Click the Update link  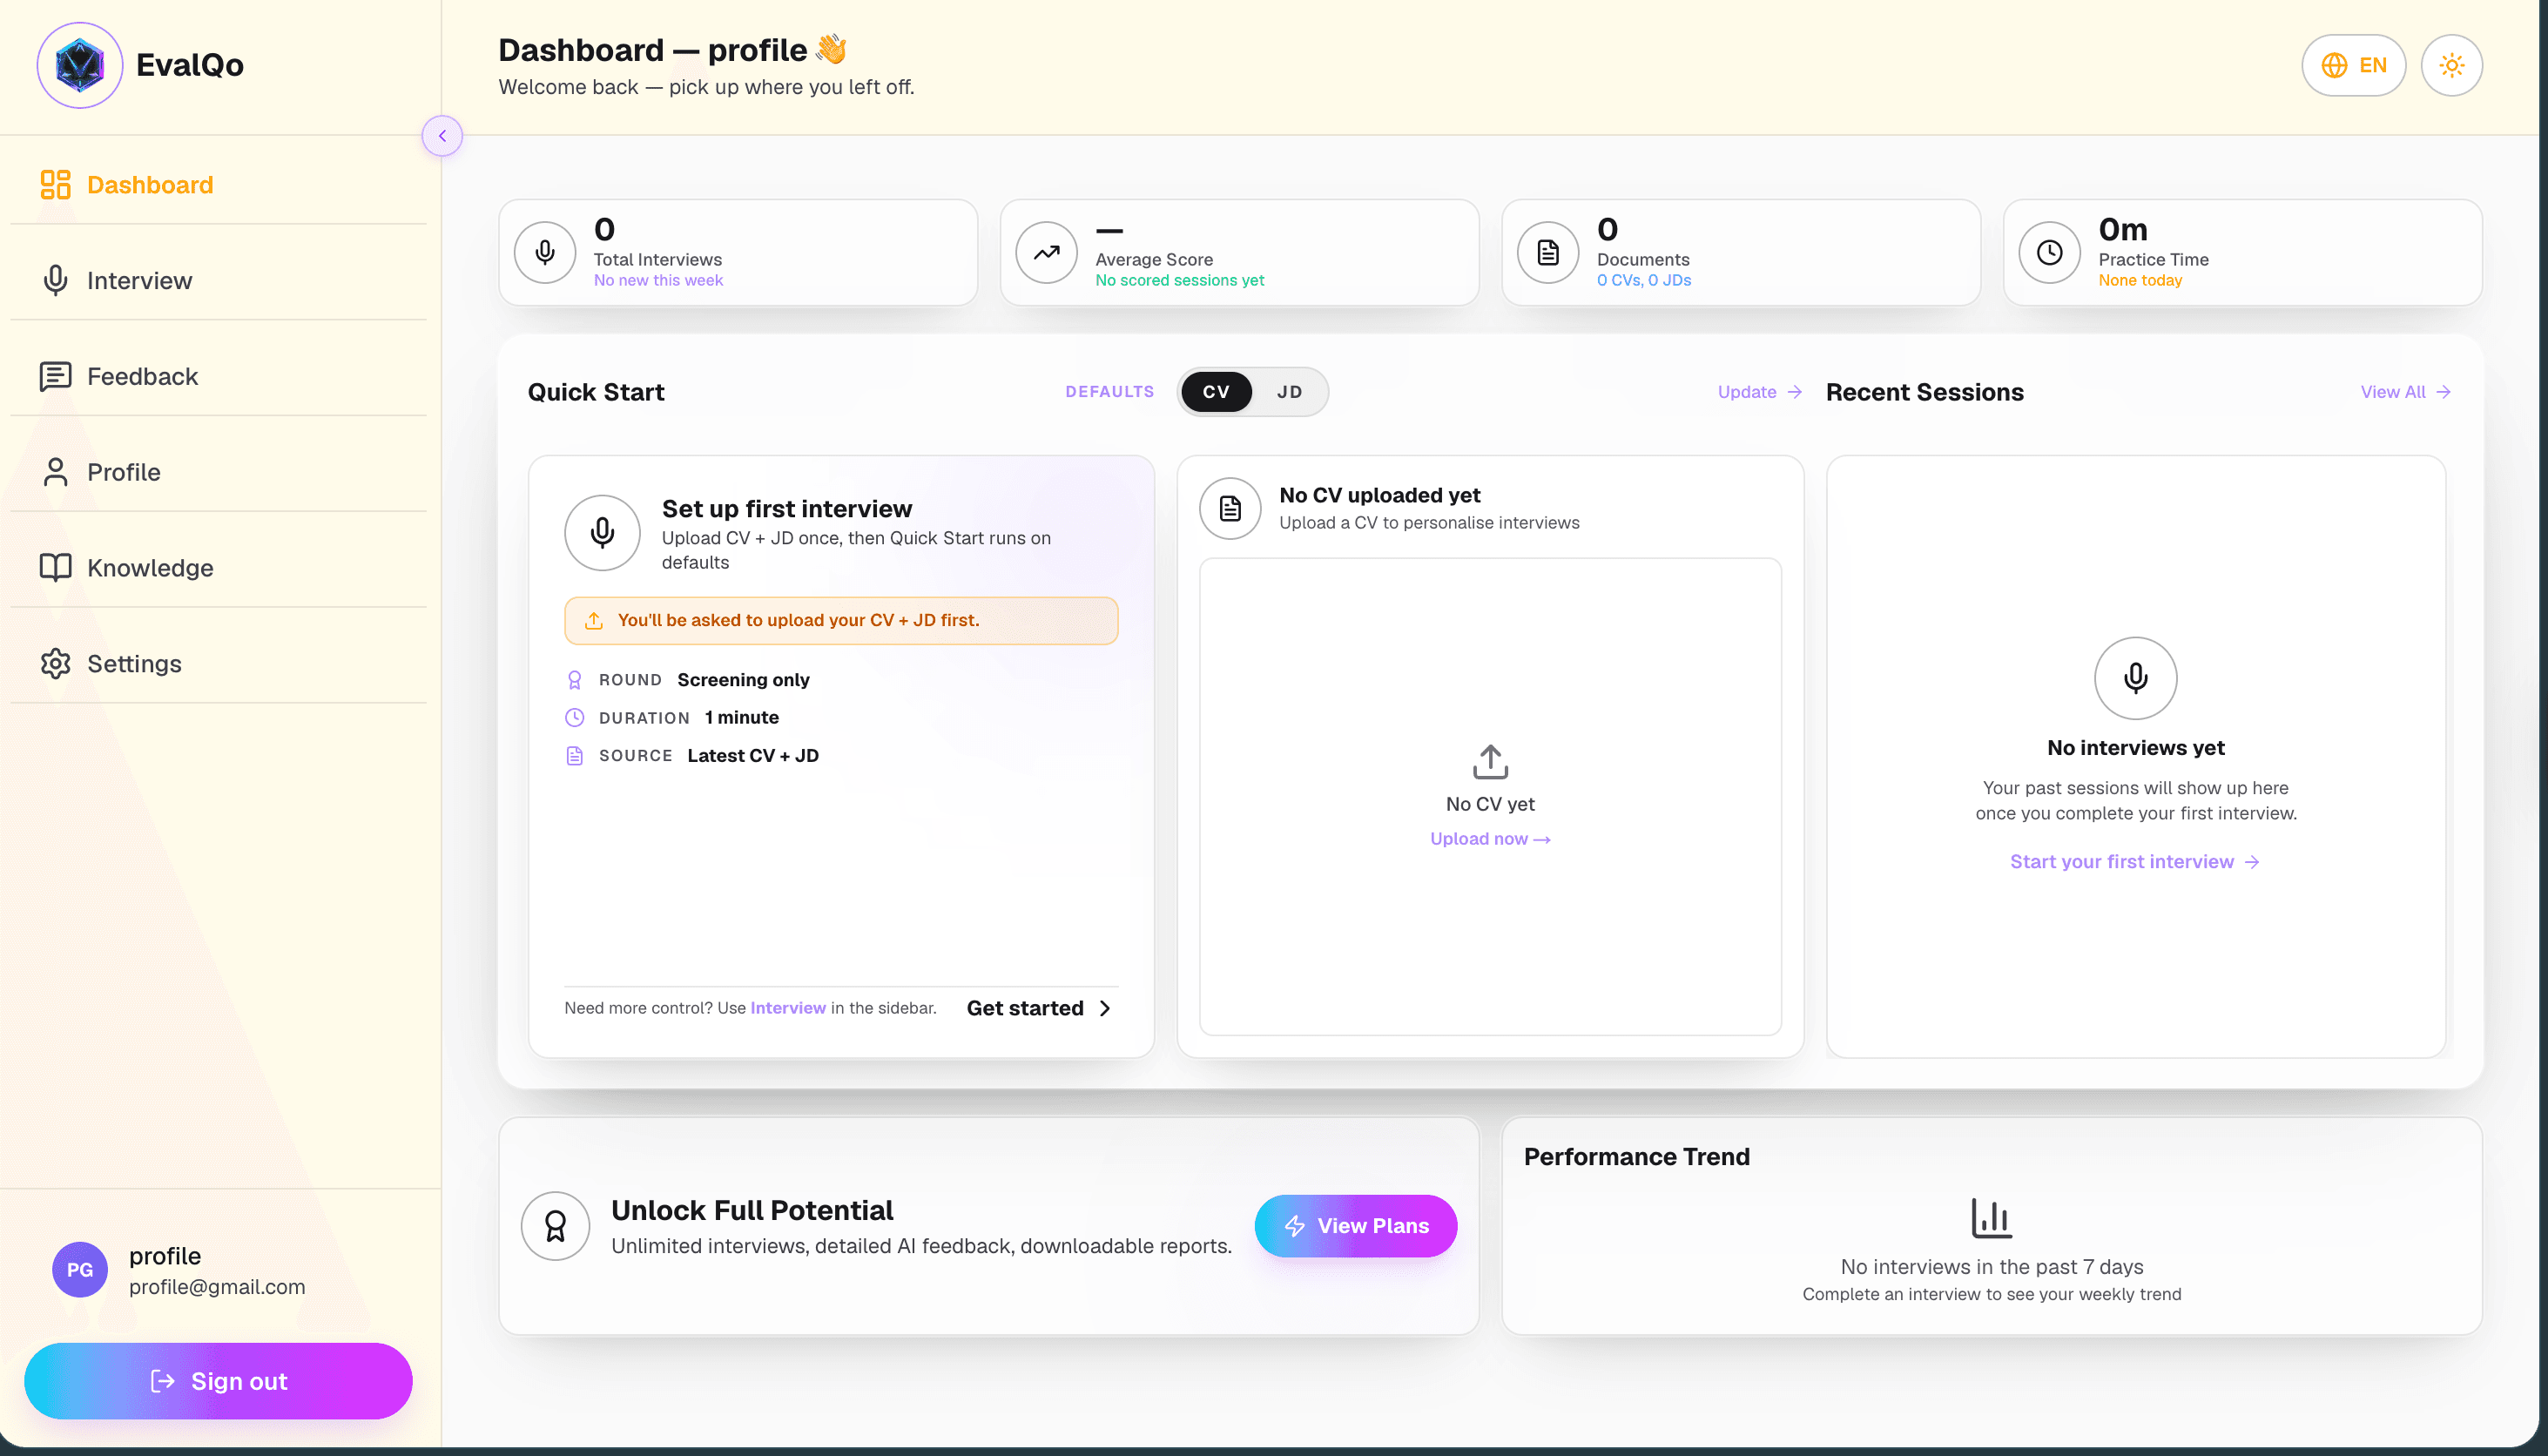click(1759, 392)
